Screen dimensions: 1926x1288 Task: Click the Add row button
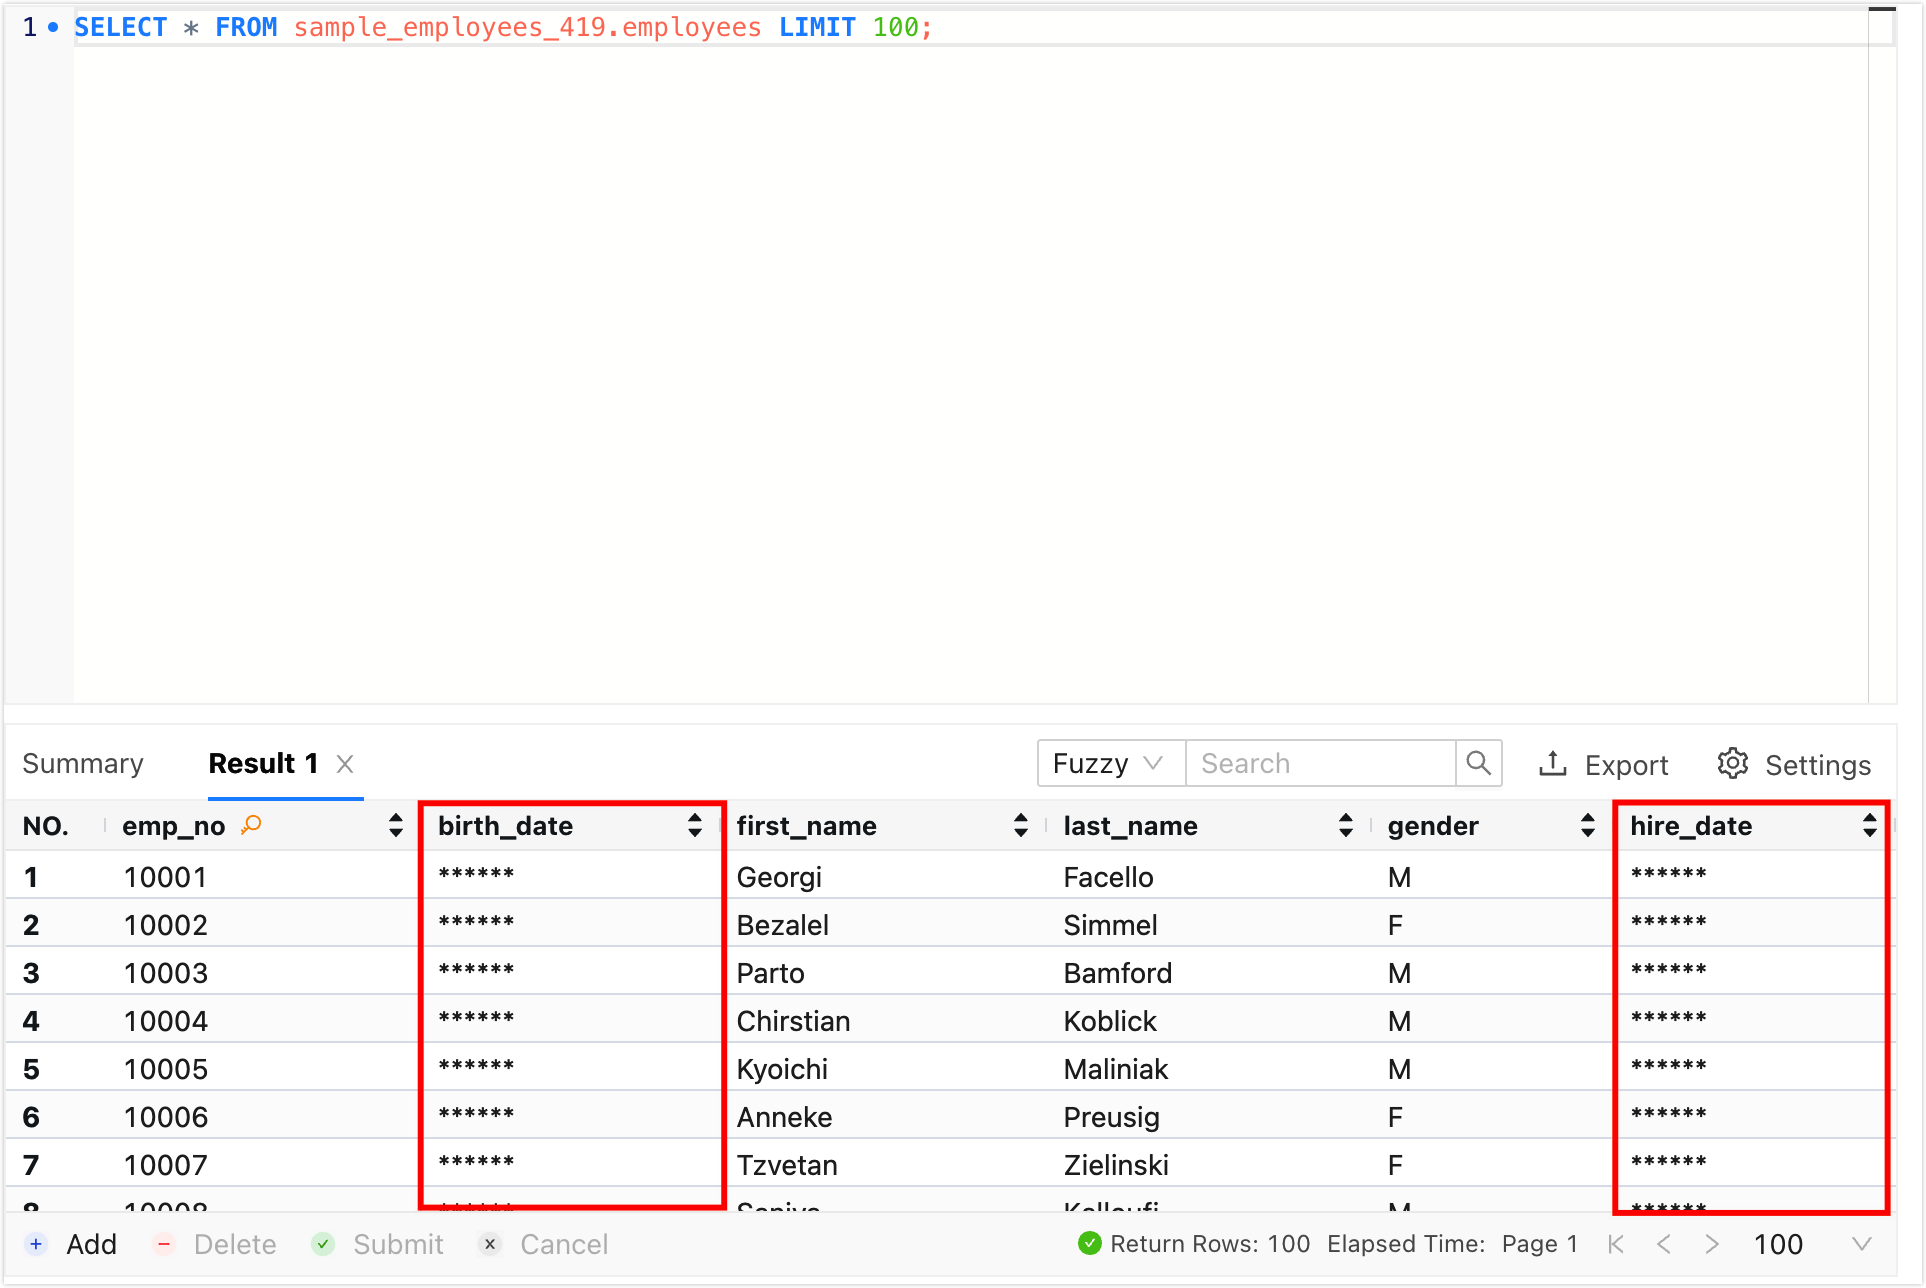72,1244
